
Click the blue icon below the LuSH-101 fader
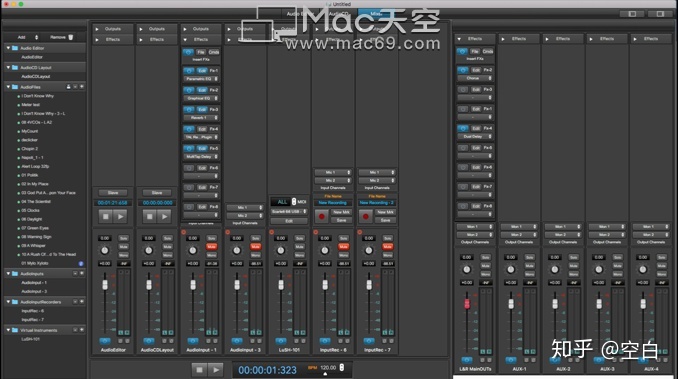281,341
